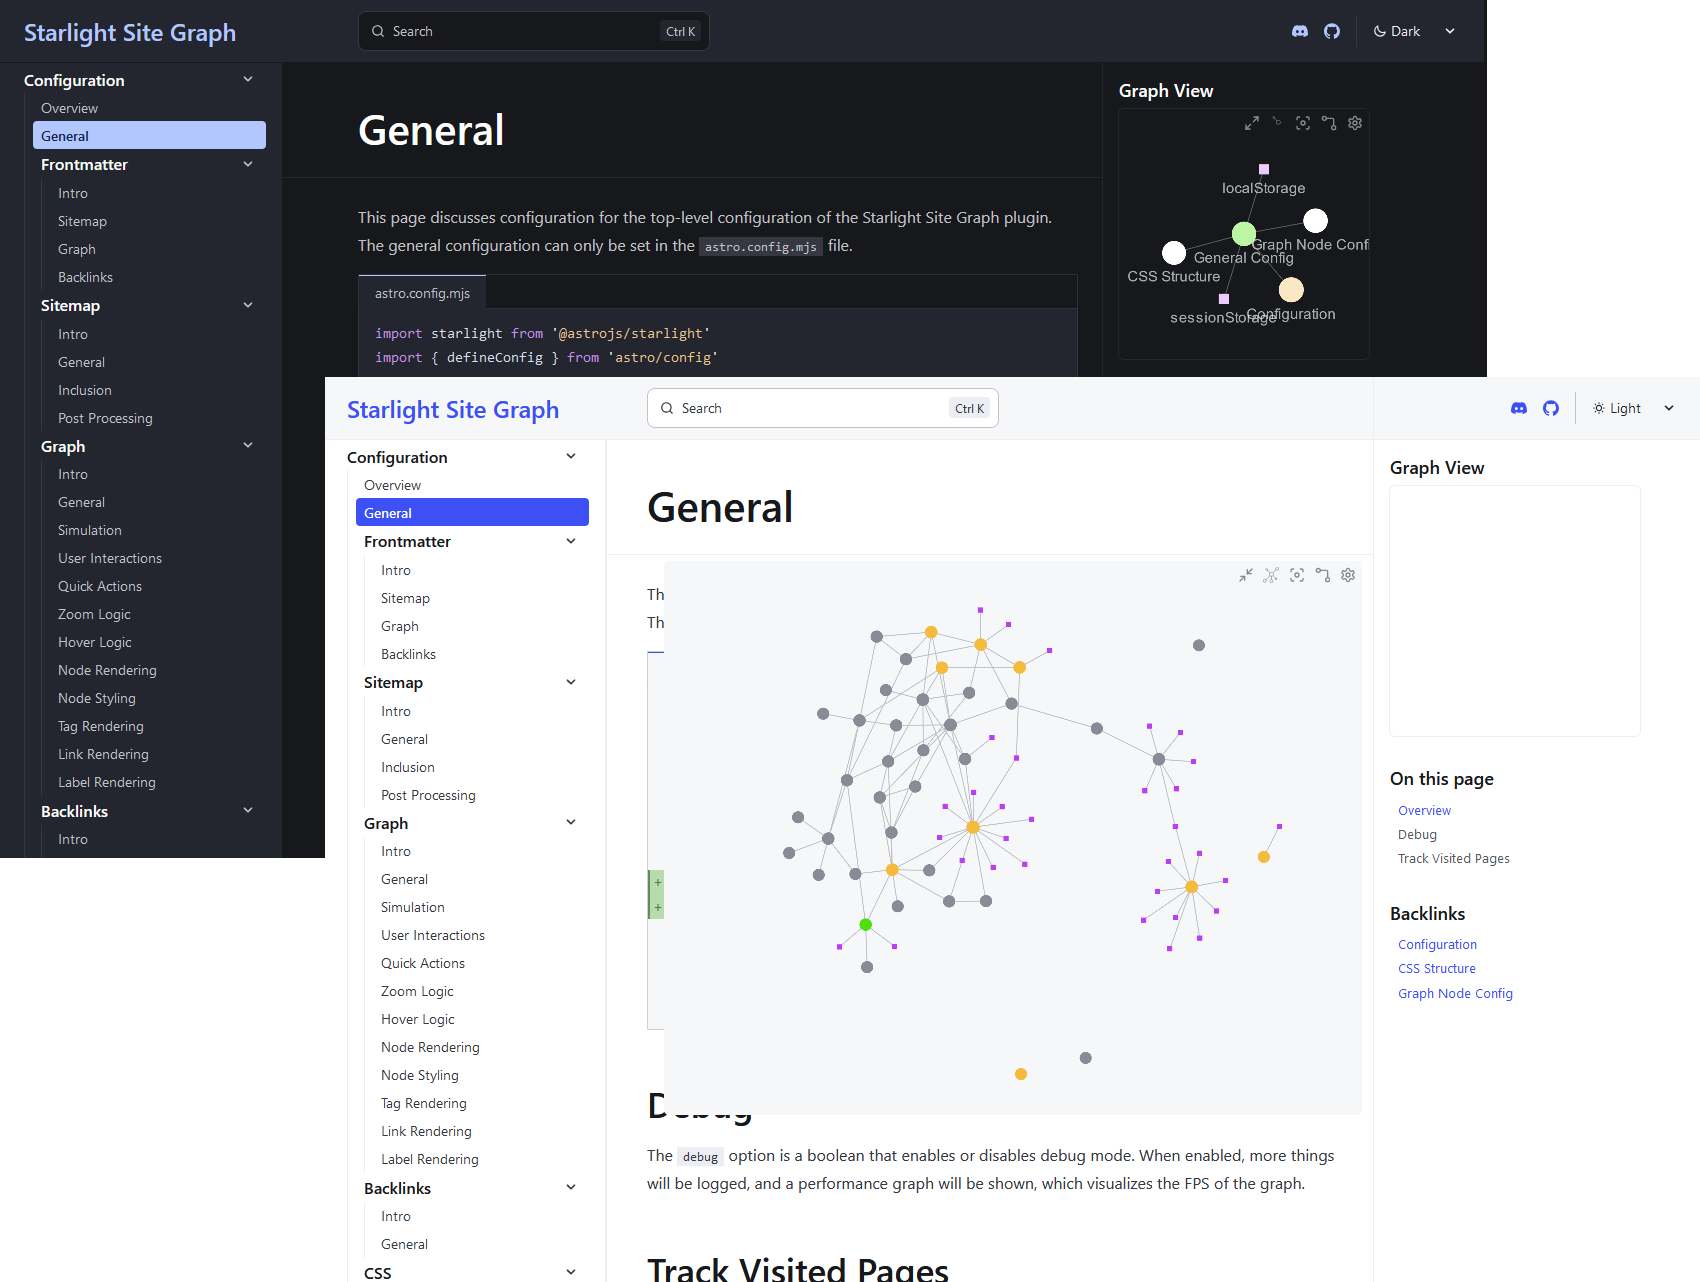Click the General Config green node
This screenshot has height=1282, width=1700.
click(x=1243, y=234)
